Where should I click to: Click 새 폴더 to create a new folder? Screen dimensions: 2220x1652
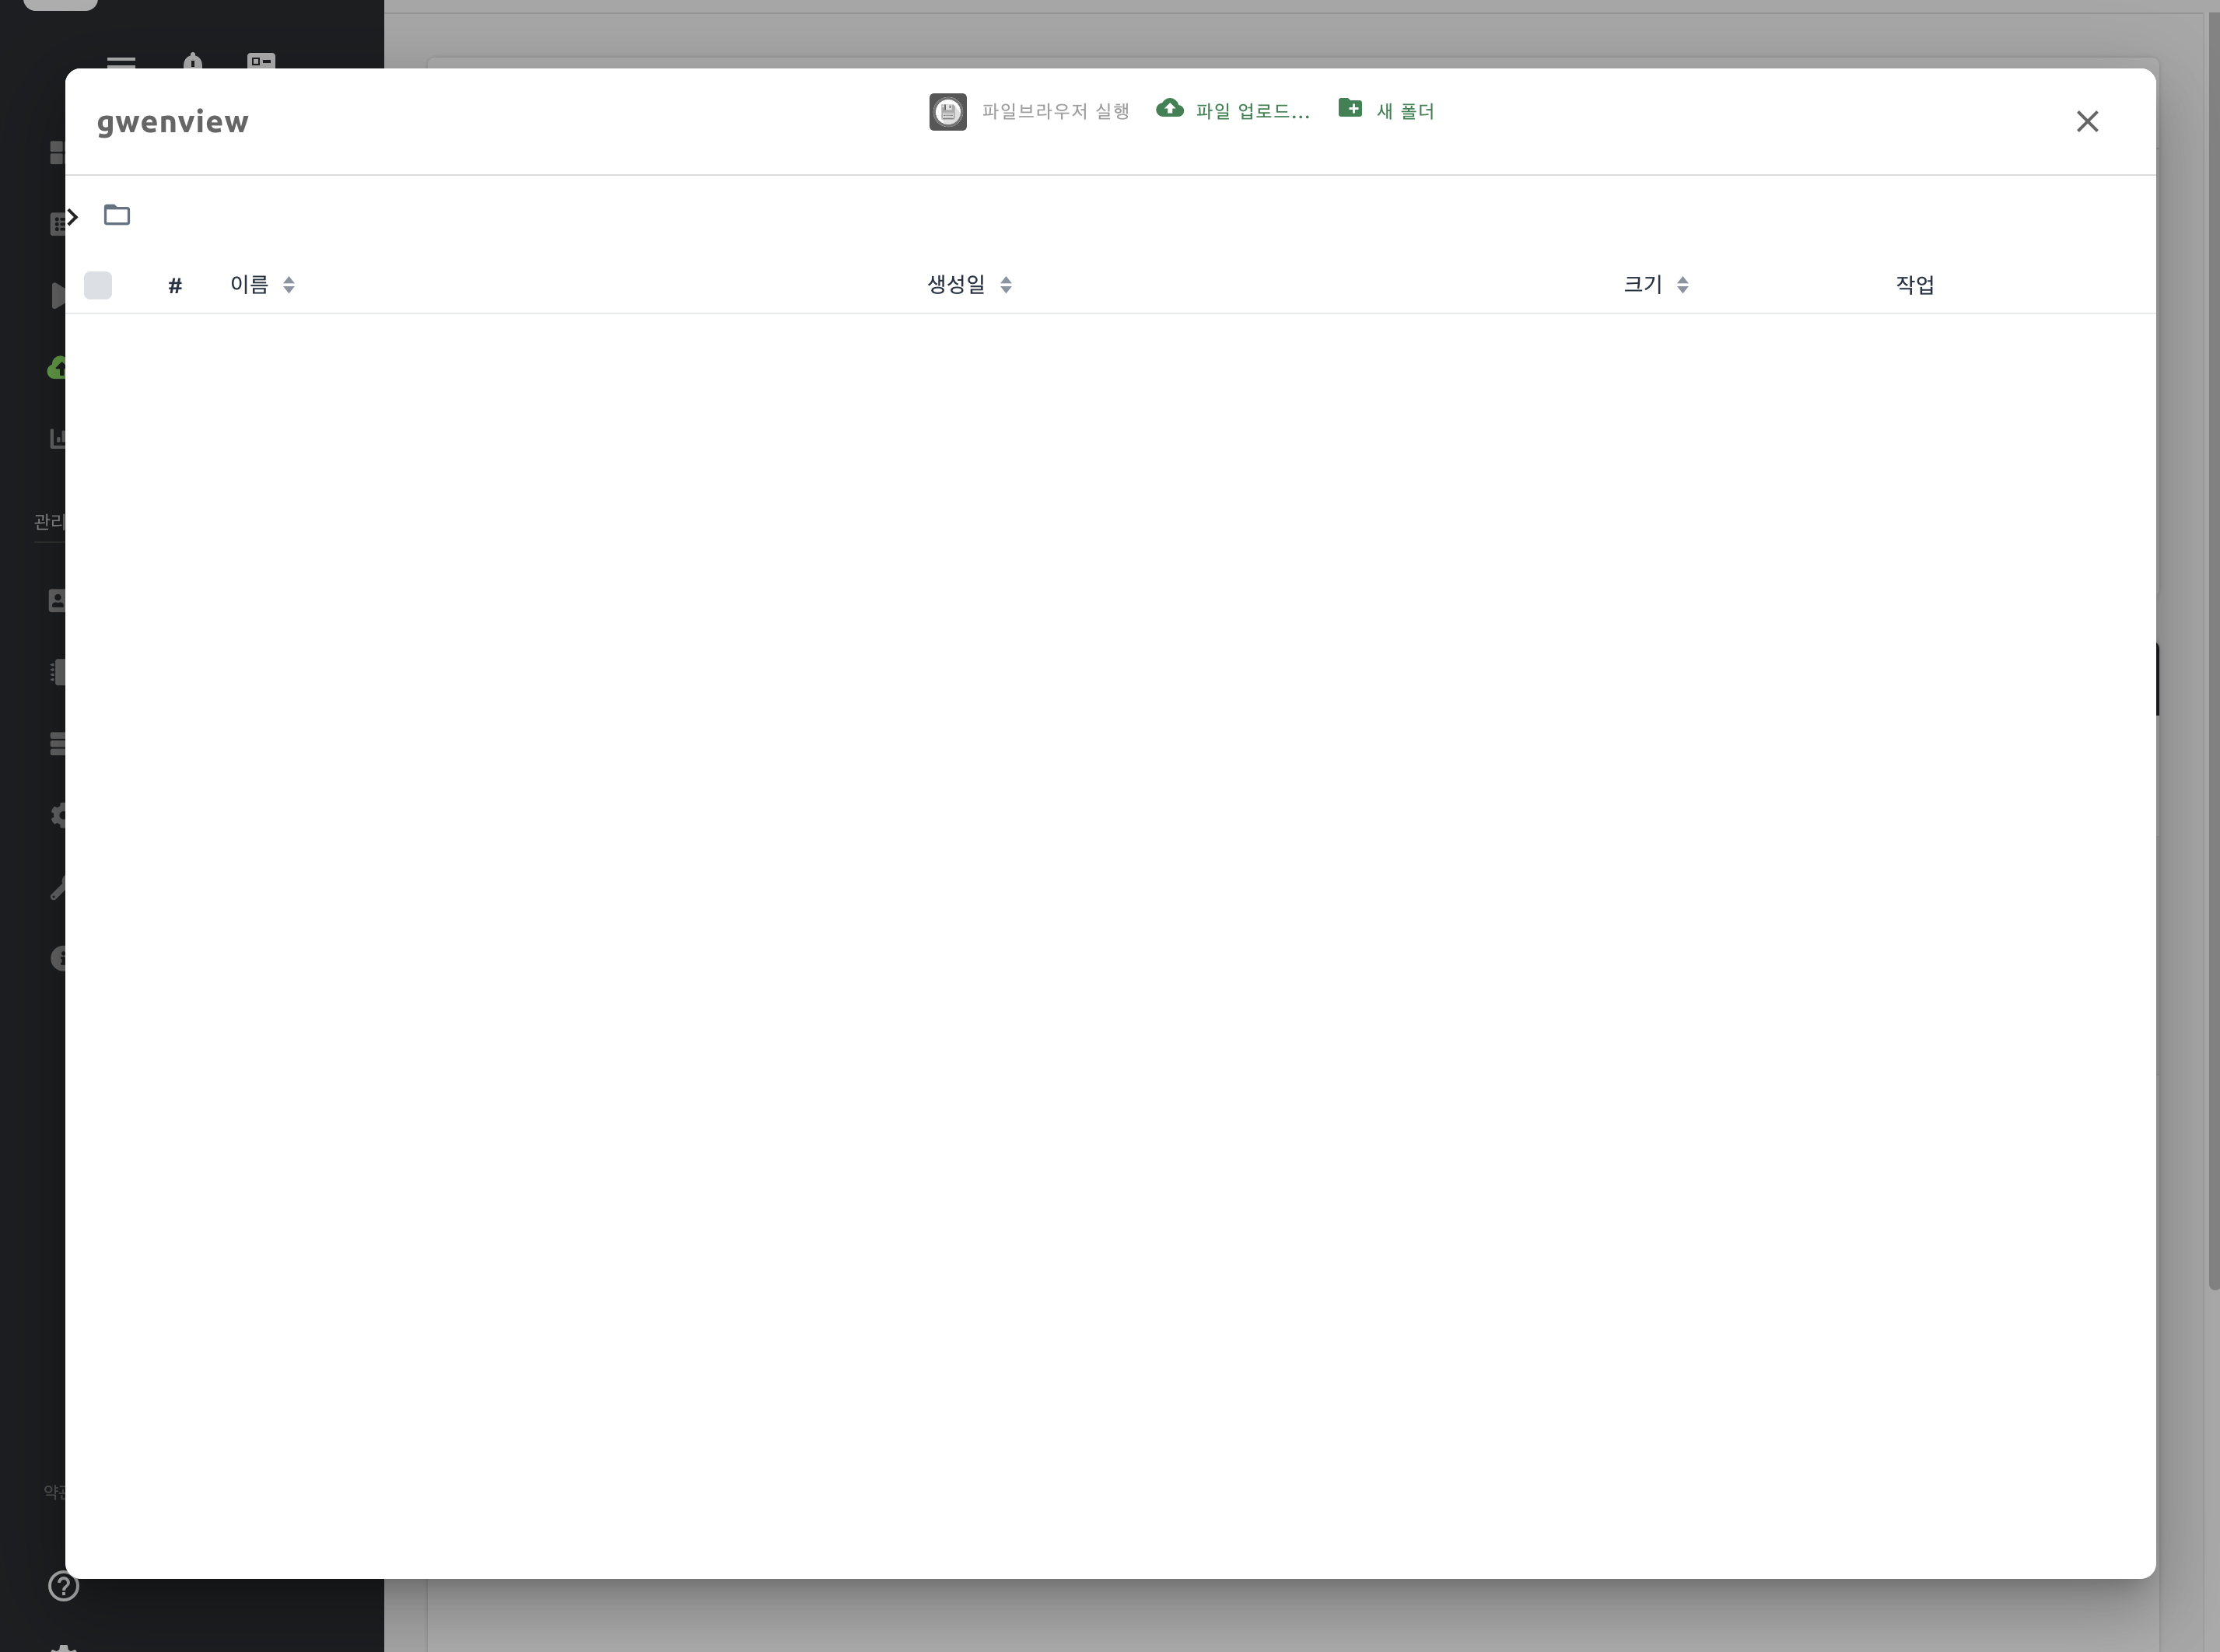[1388, 110]
